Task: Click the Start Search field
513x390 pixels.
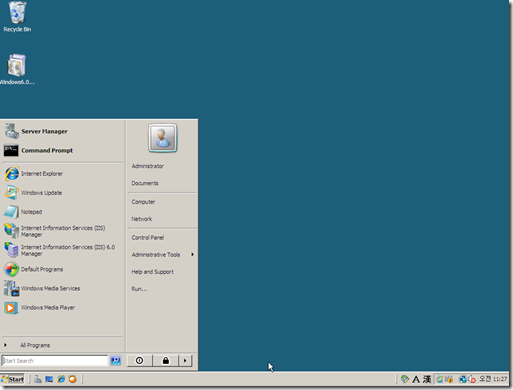Action: coord(54,361)
